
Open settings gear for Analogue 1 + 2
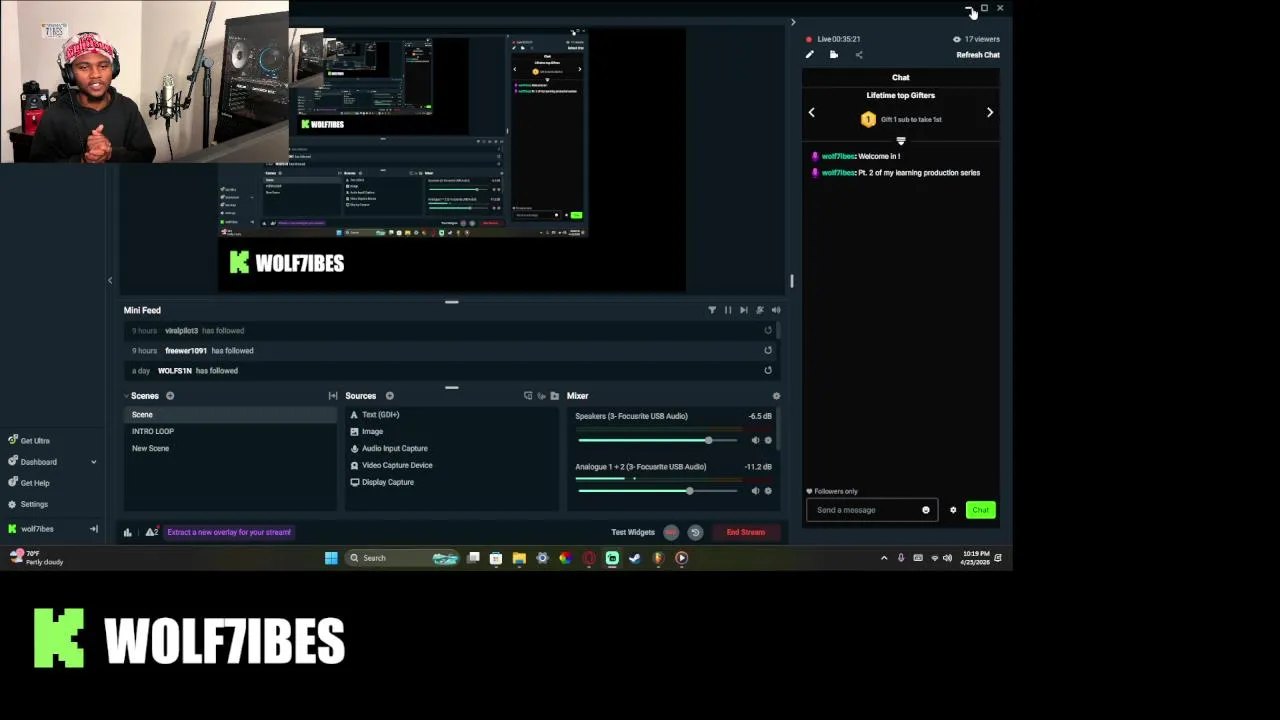click(768, 490)
